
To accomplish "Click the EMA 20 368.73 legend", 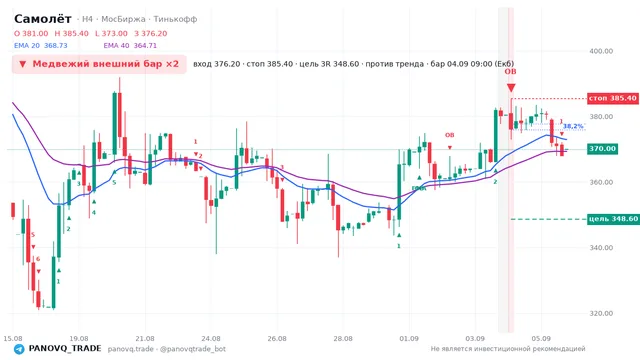I will tap(40, 45).
